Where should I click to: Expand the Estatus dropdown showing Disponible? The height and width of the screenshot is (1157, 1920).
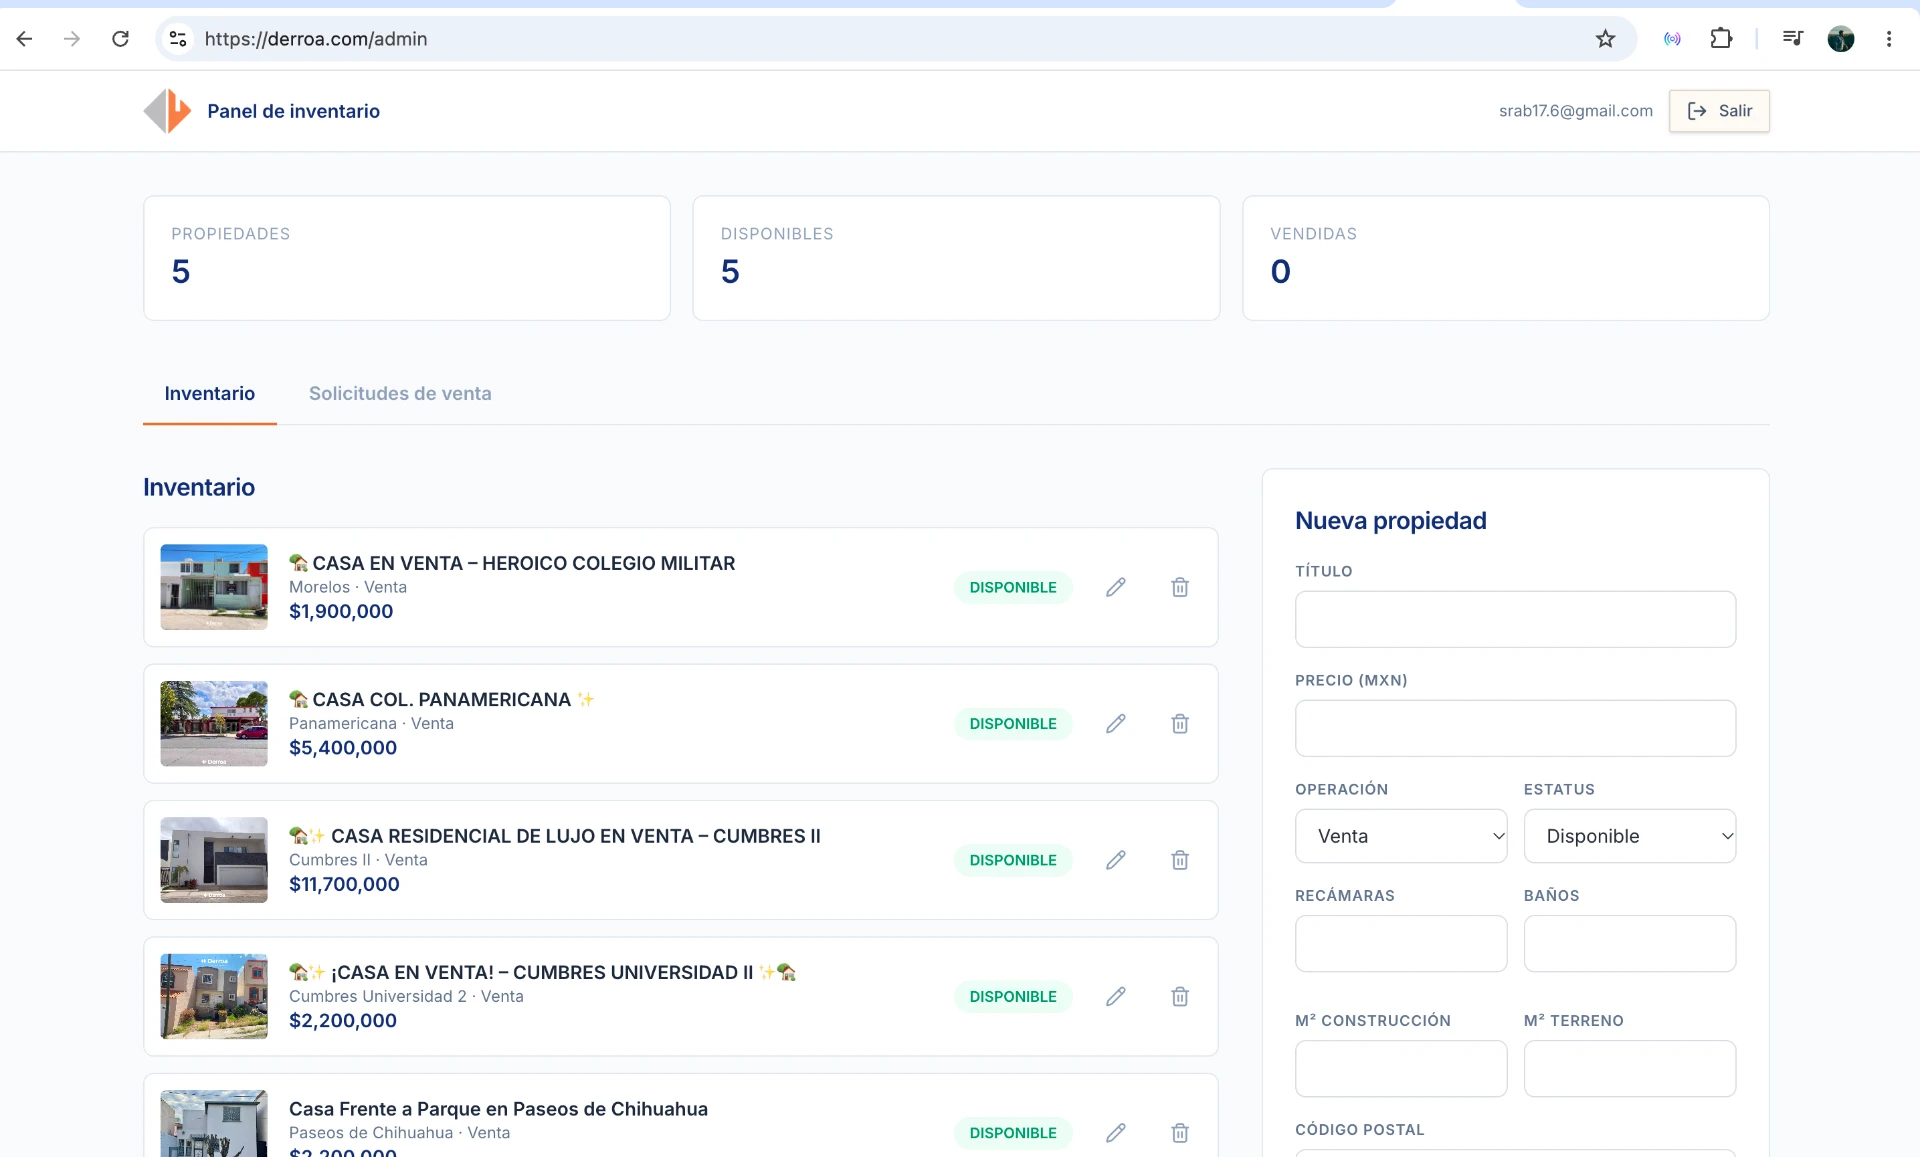coord(1629,836)
